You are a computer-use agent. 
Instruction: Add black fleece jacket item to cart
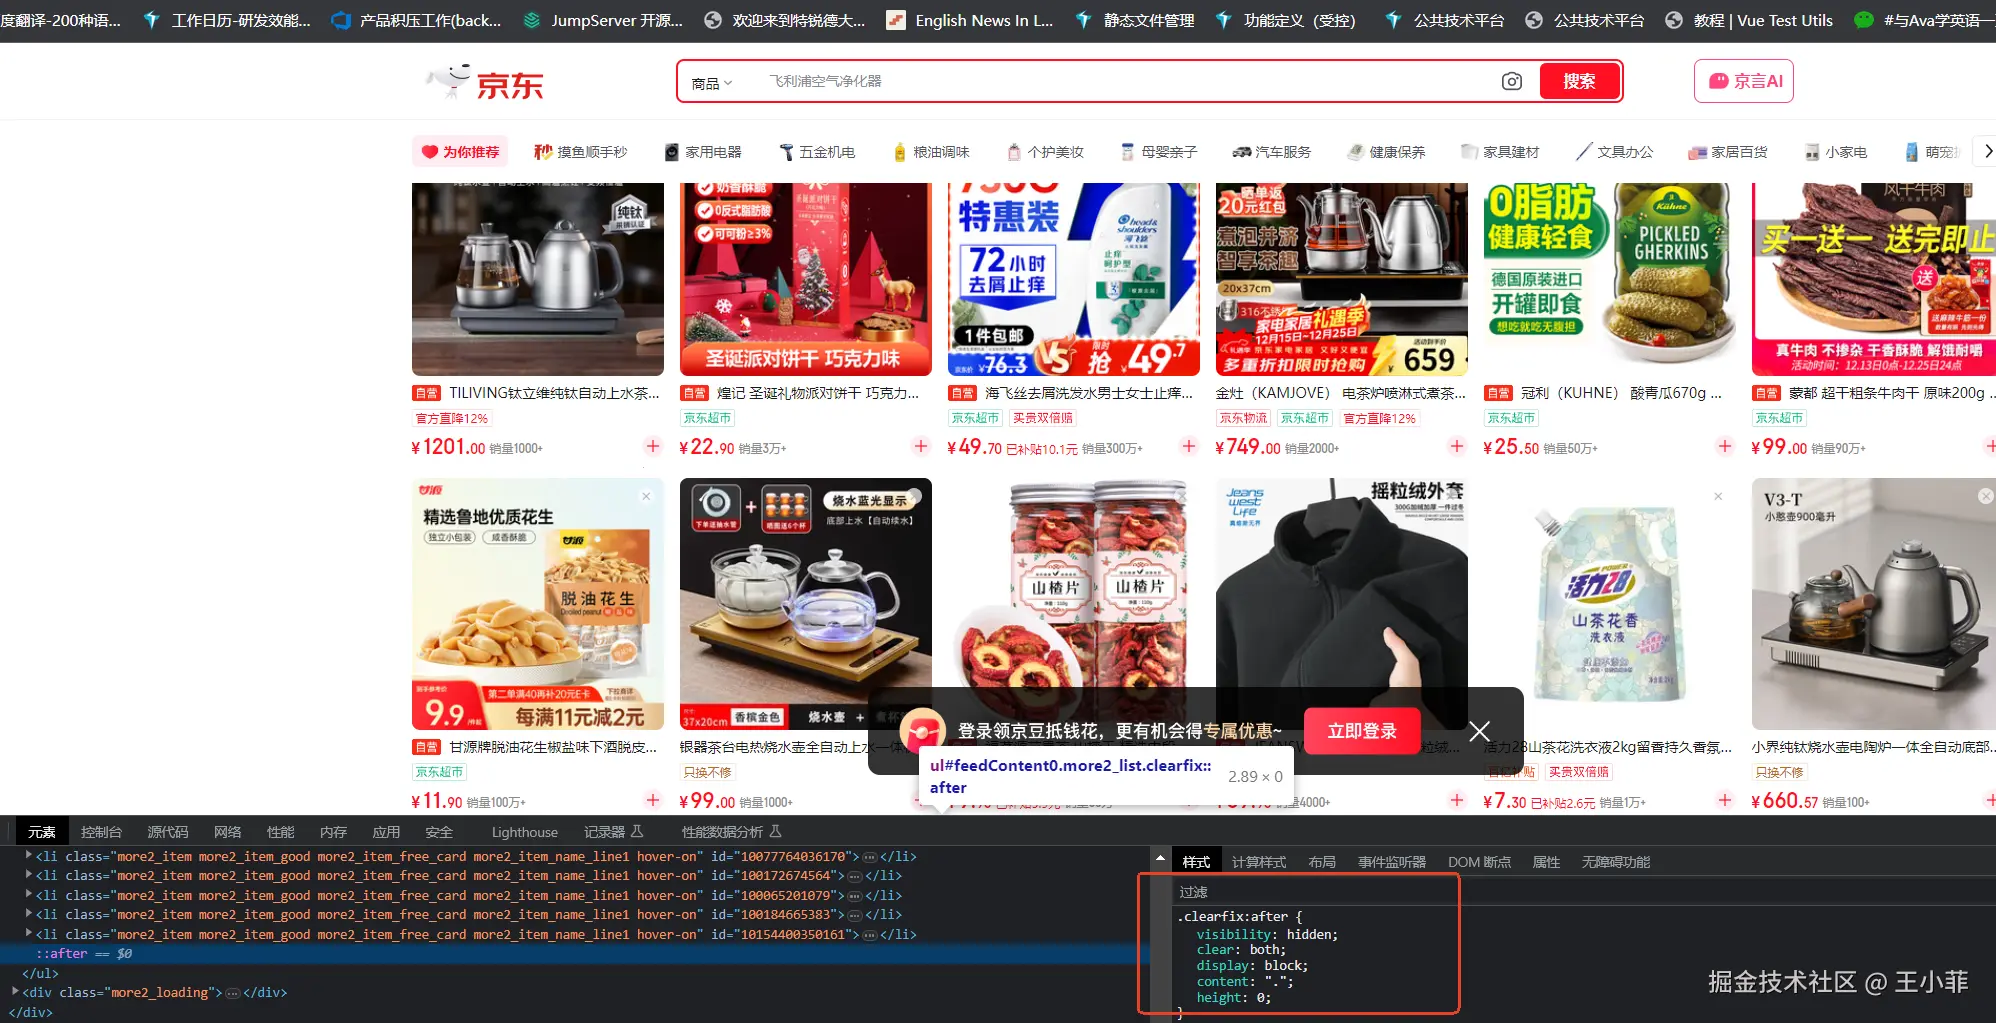[1457, 800]
